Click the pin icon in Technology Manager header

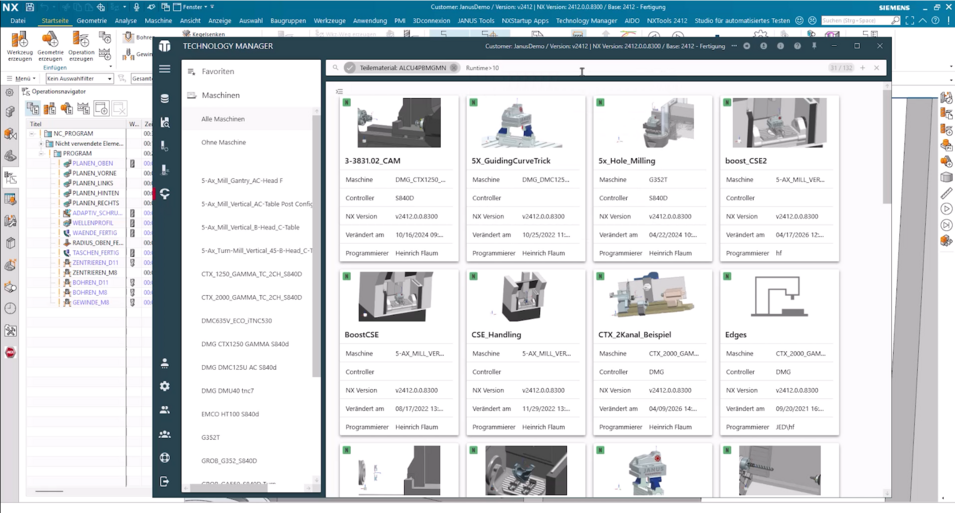click(x=814, y=46)
